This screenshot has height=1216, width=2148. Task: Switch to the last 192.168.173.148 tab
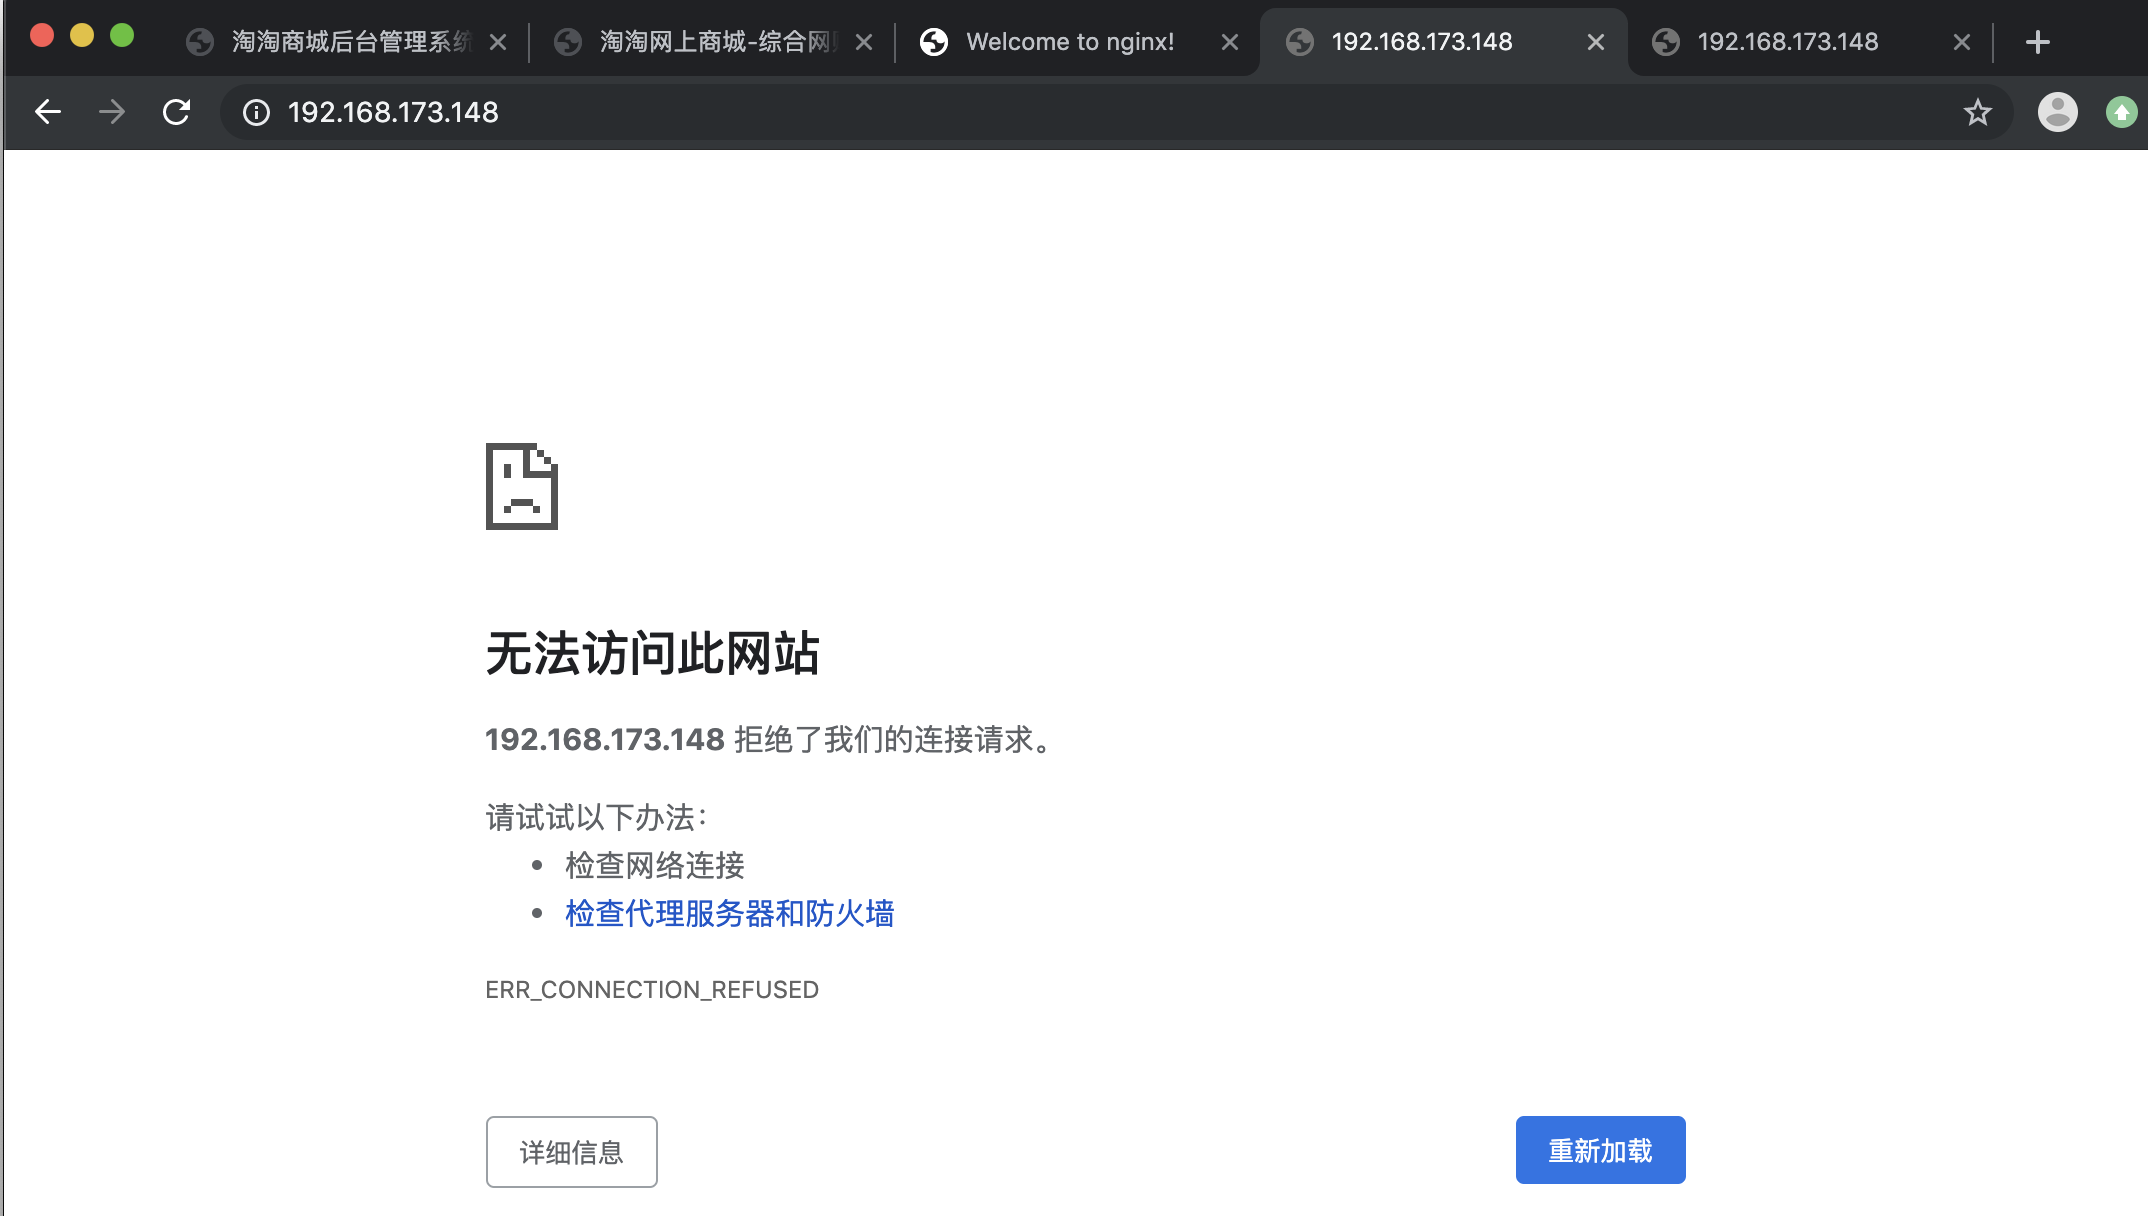1787,42
